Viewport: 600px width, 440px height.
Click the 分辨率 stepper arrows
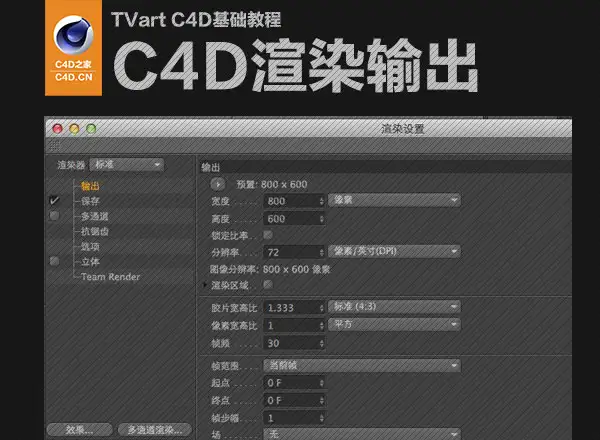[x=322, y=253]
